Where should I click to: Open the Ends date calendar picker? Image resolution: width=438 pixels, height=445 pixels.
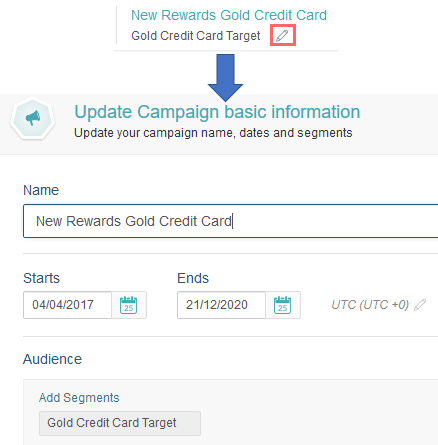coord(283,305)
